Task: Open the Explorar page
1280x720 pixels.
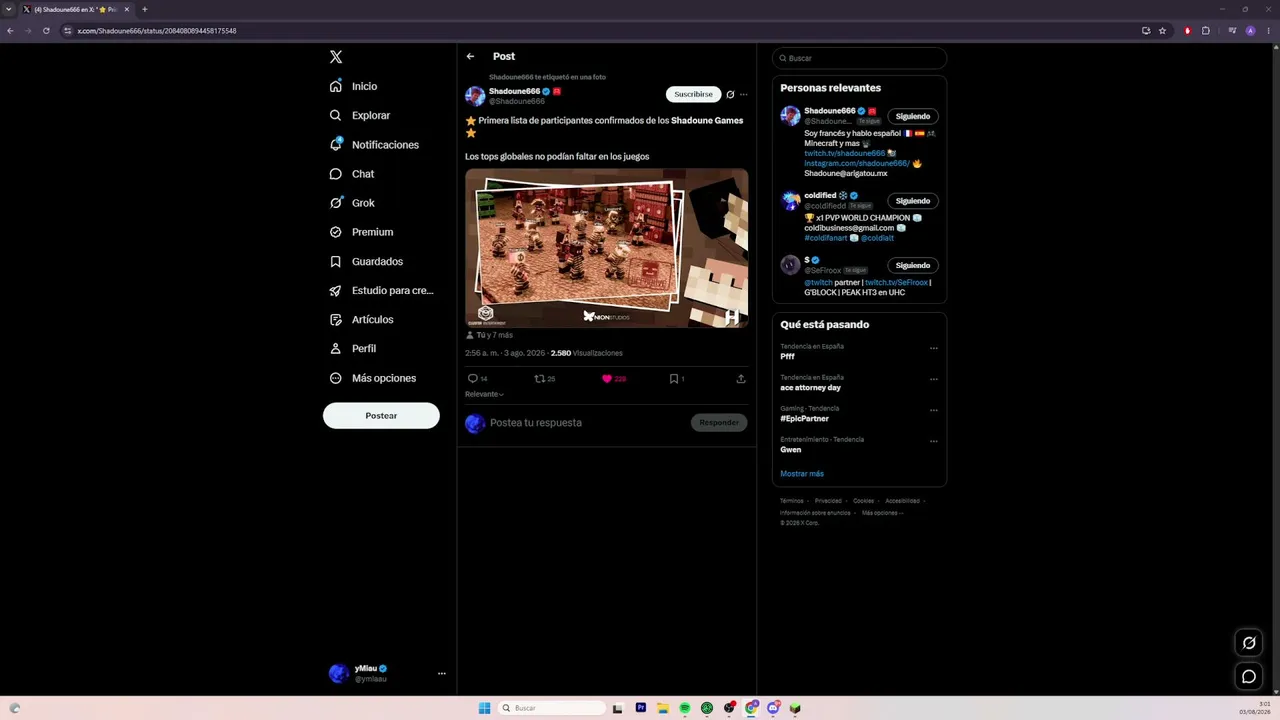Action: [x=360, y=115]
